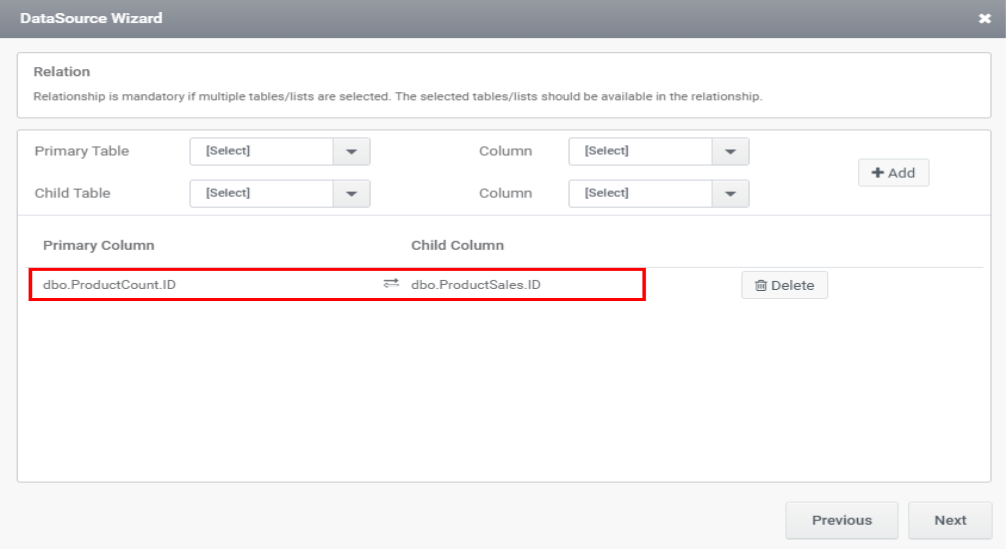Click the plus icon in Add
This screenshot has height=549, width=1008.
coord(877,173)
